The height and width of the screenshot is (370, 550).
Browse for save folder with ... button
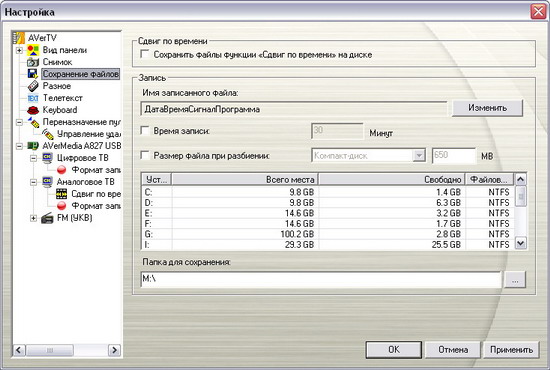(x=515, y=280)
